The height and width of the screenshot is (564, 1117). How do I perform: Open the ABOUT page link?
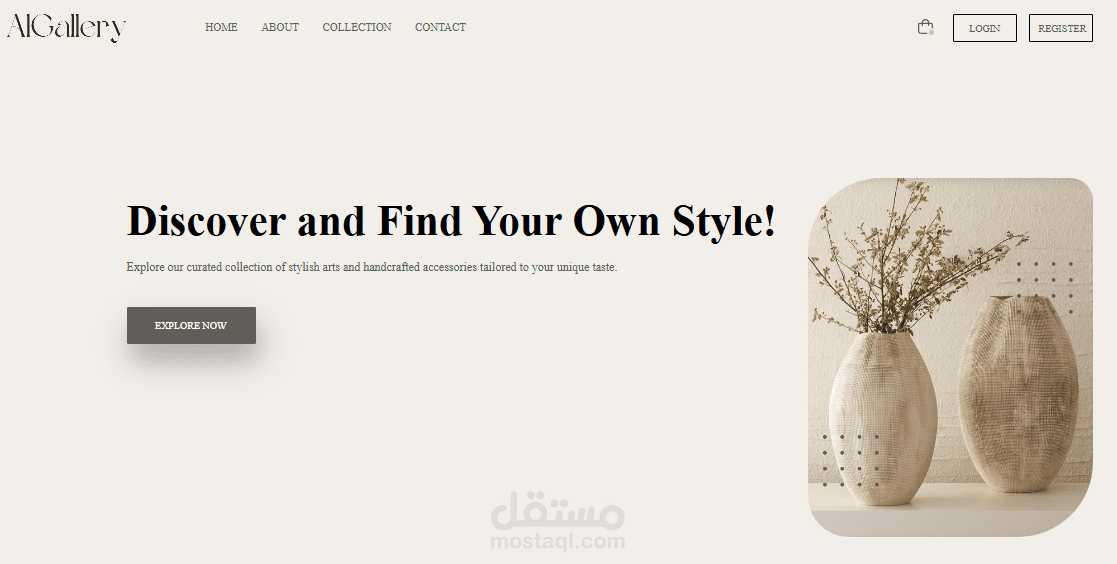pos(280,27)
